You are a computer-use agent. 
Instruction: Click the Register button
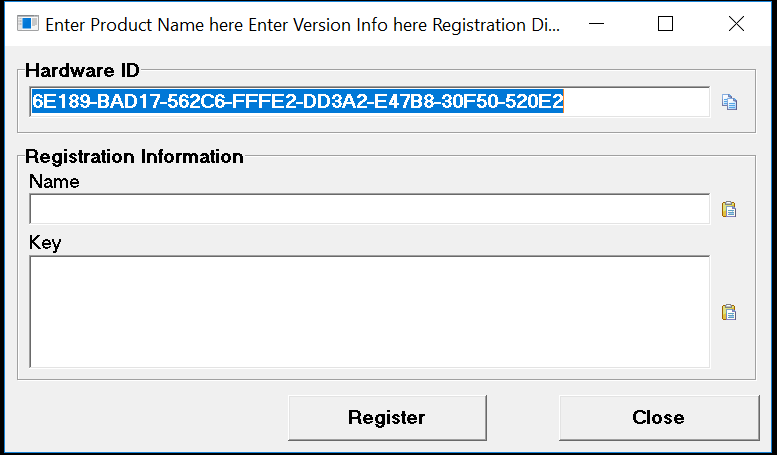click(x=387, y=417)
